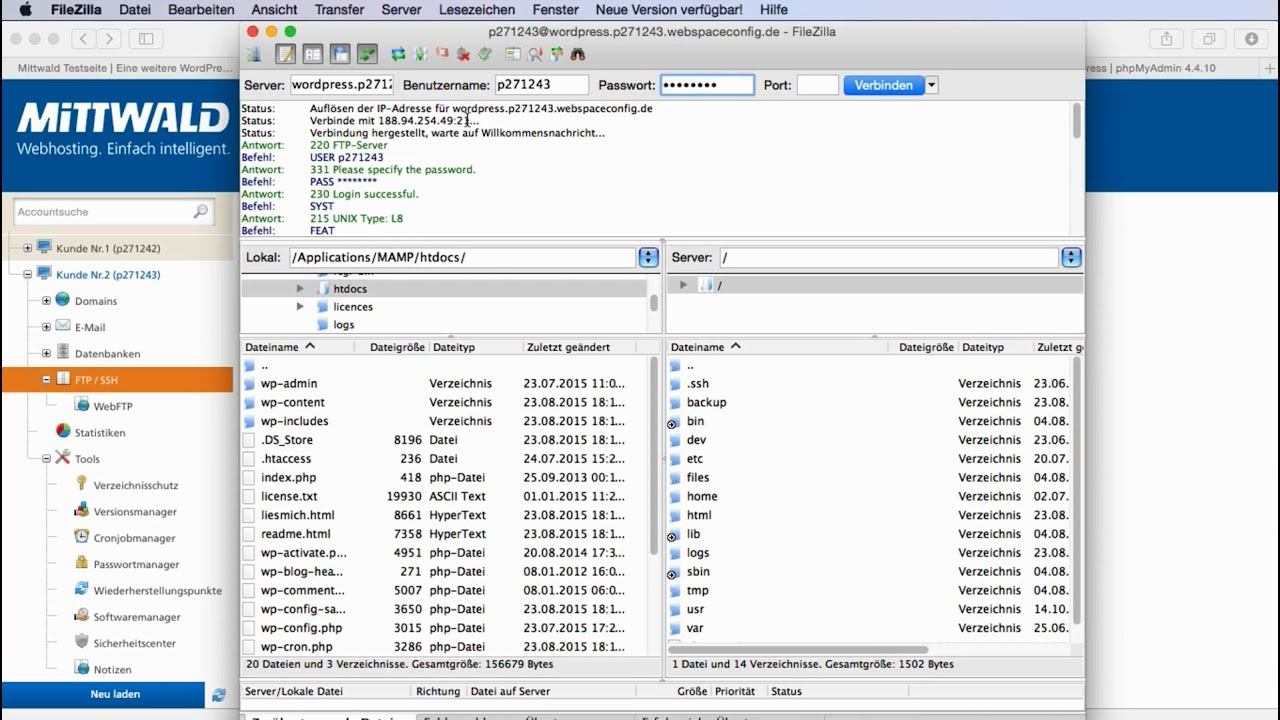The image size is (1280, 720).
Task: Click the refresh icon beside Neu laden
Action: pyautogui.click(x=218, y=694)
